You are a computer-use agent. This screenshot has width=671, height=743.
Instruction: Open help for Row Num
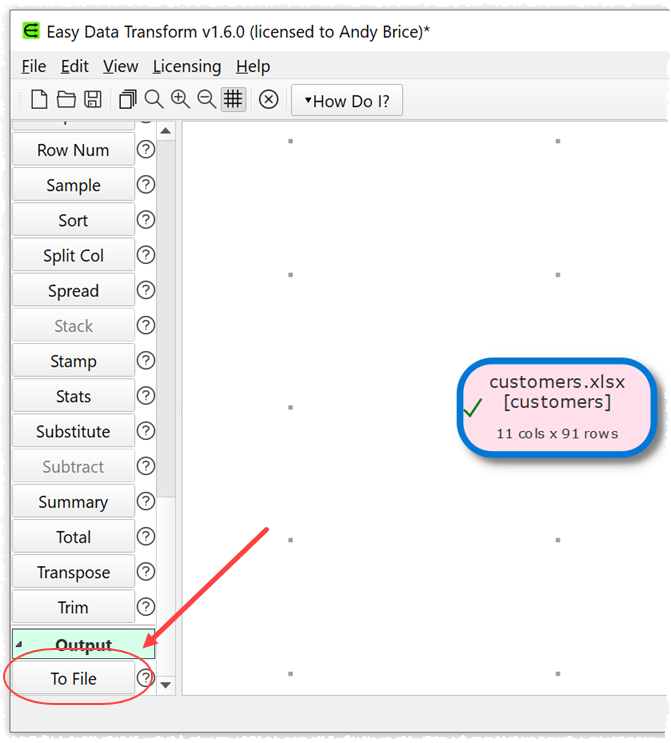pos(146,149)
